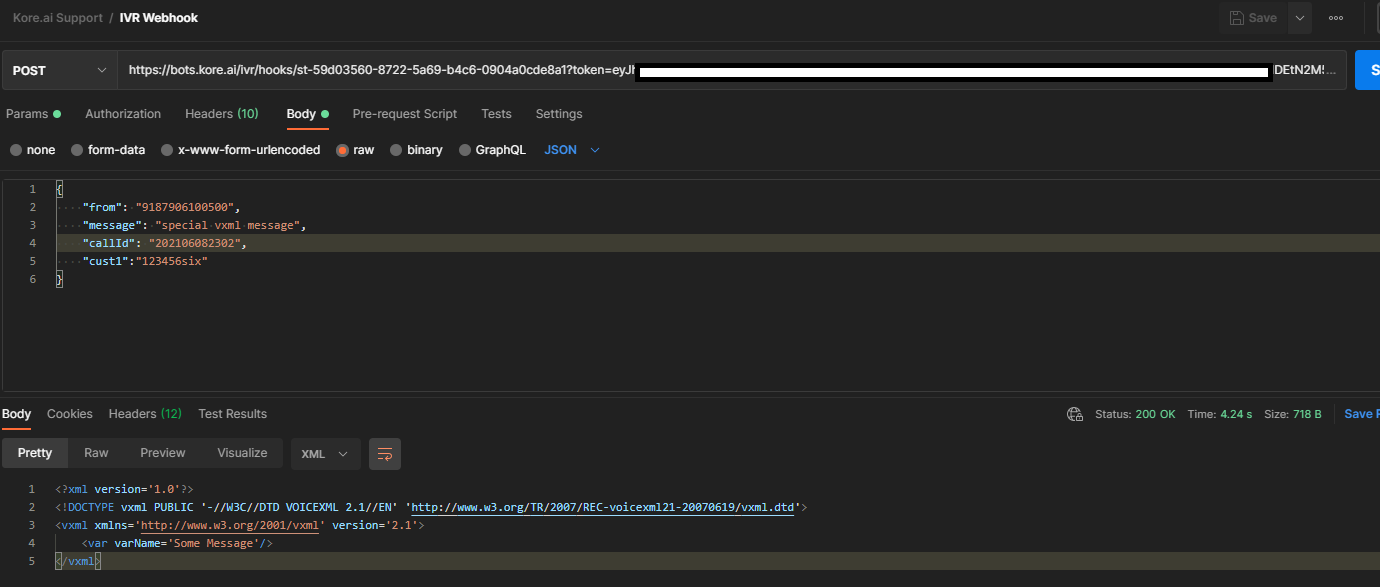This screenshot has width=1380, height=587.
Task: Open the Tests tab
Action: pos(496,114)
